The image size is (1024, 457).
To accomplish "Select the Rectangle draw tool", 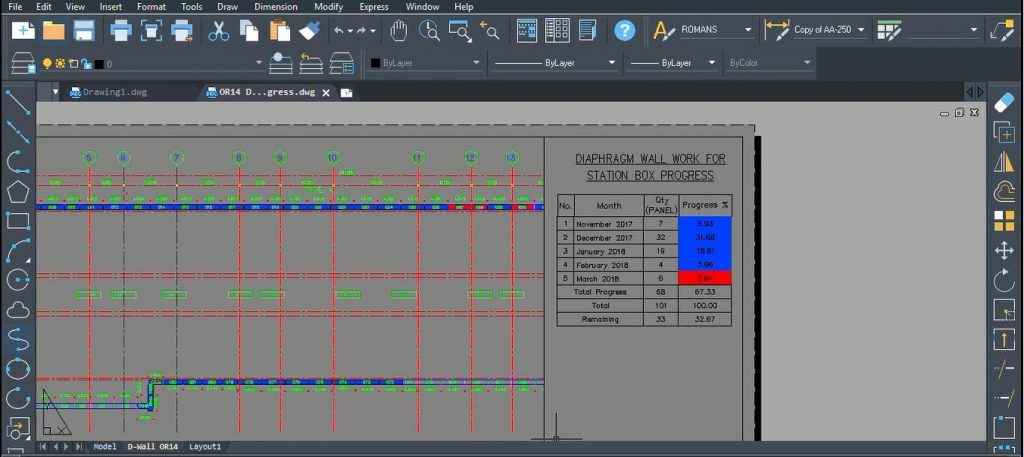I will (17, 220).
